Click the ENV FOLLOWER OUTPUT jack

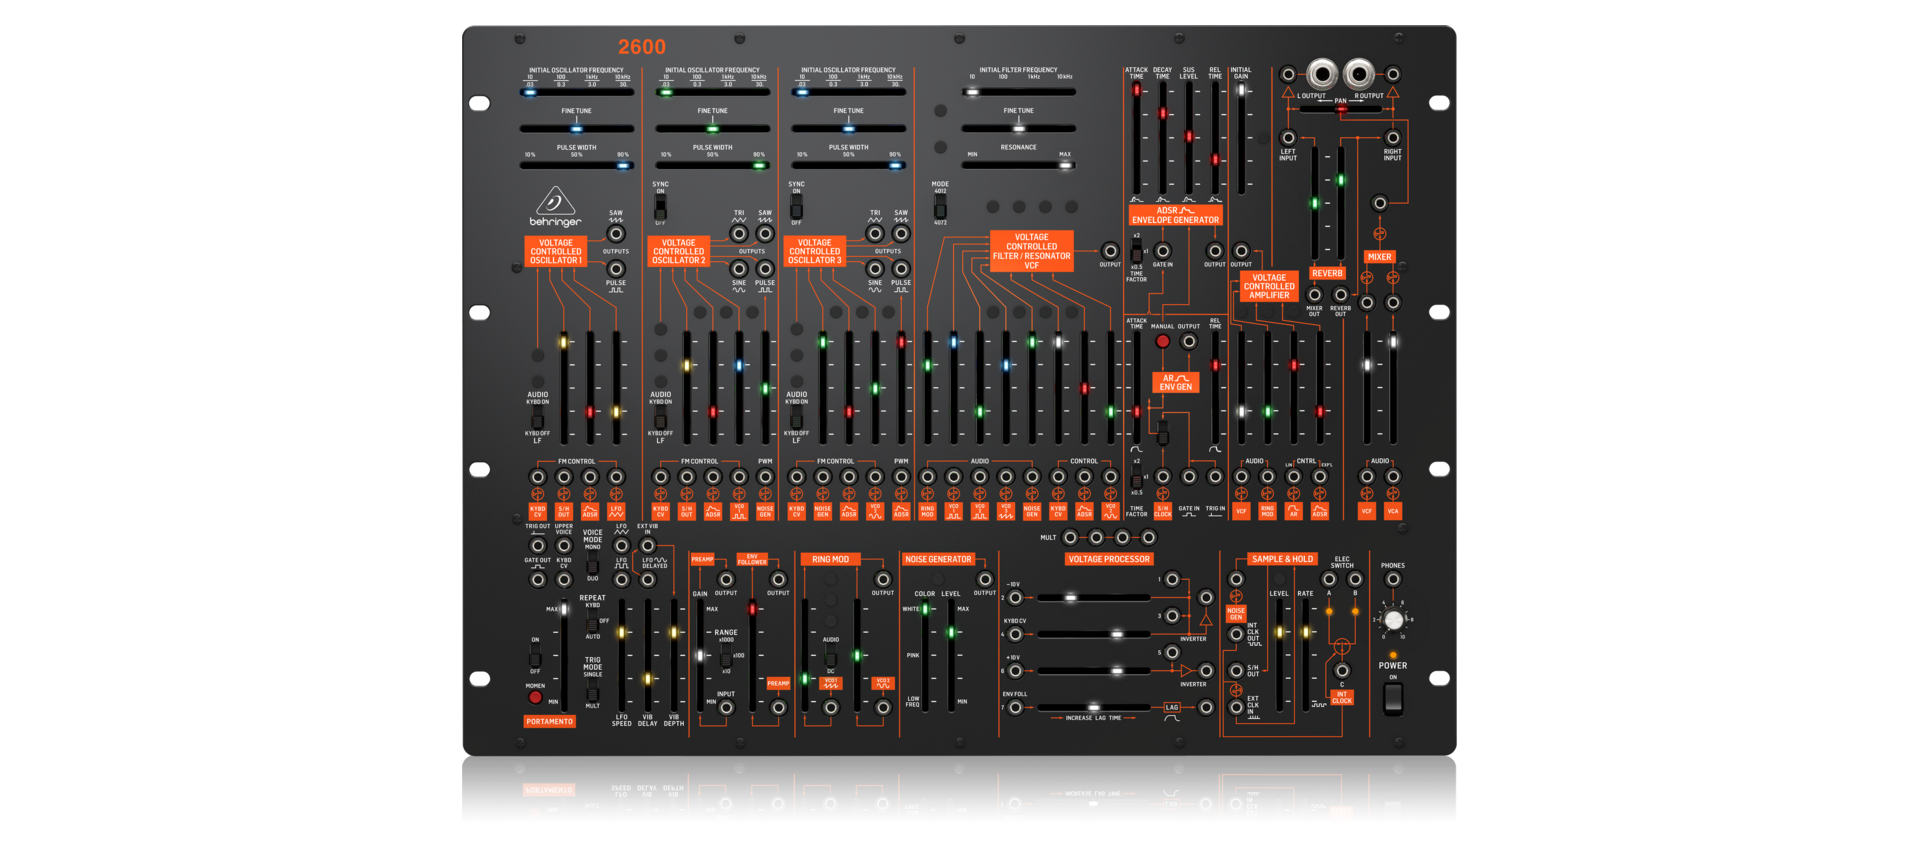778,579
